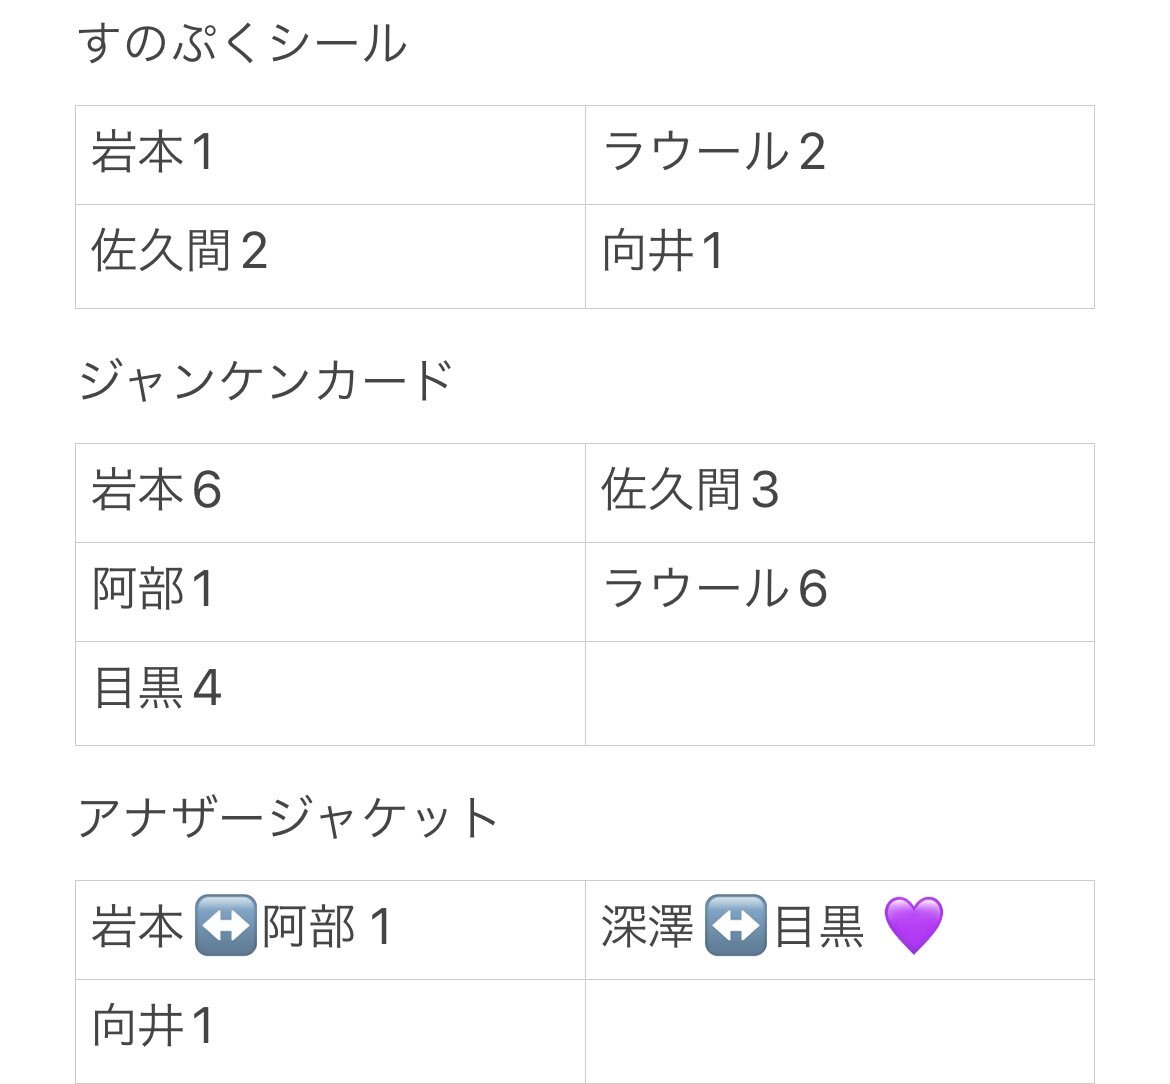Select the 岩本6 cell in ジャンケンカード
1170x1084 pixels.
click(331, 493)
